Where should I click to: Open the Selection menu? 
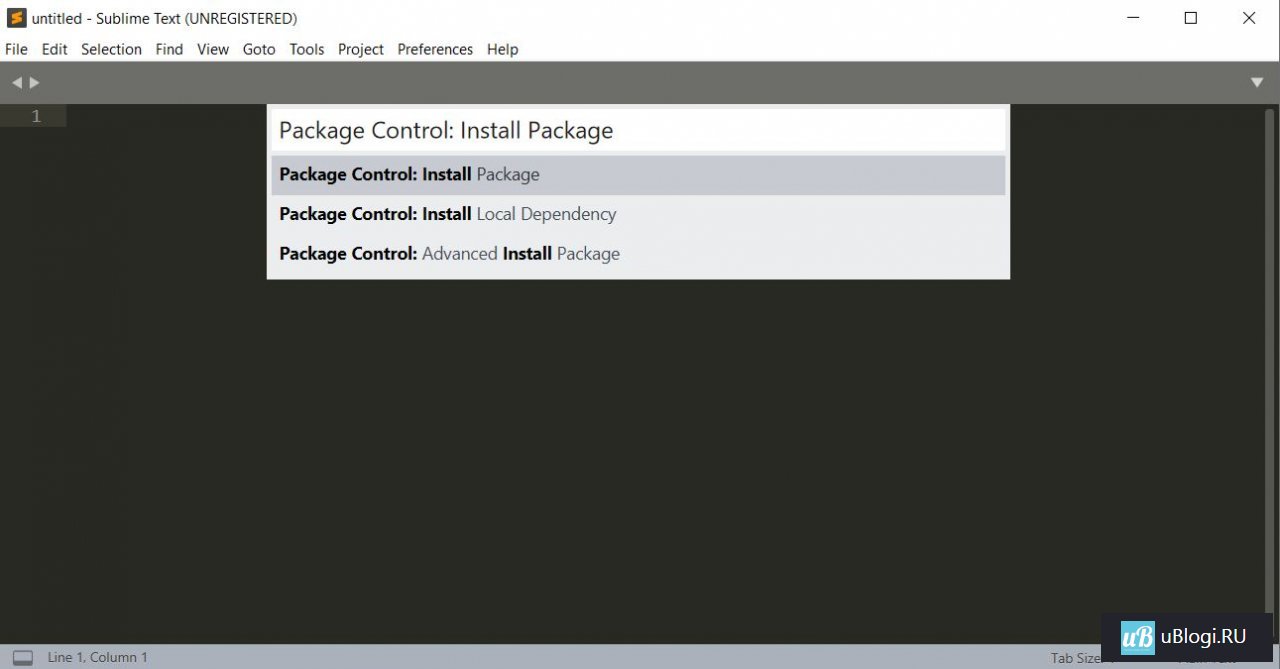tap(111, 49)
